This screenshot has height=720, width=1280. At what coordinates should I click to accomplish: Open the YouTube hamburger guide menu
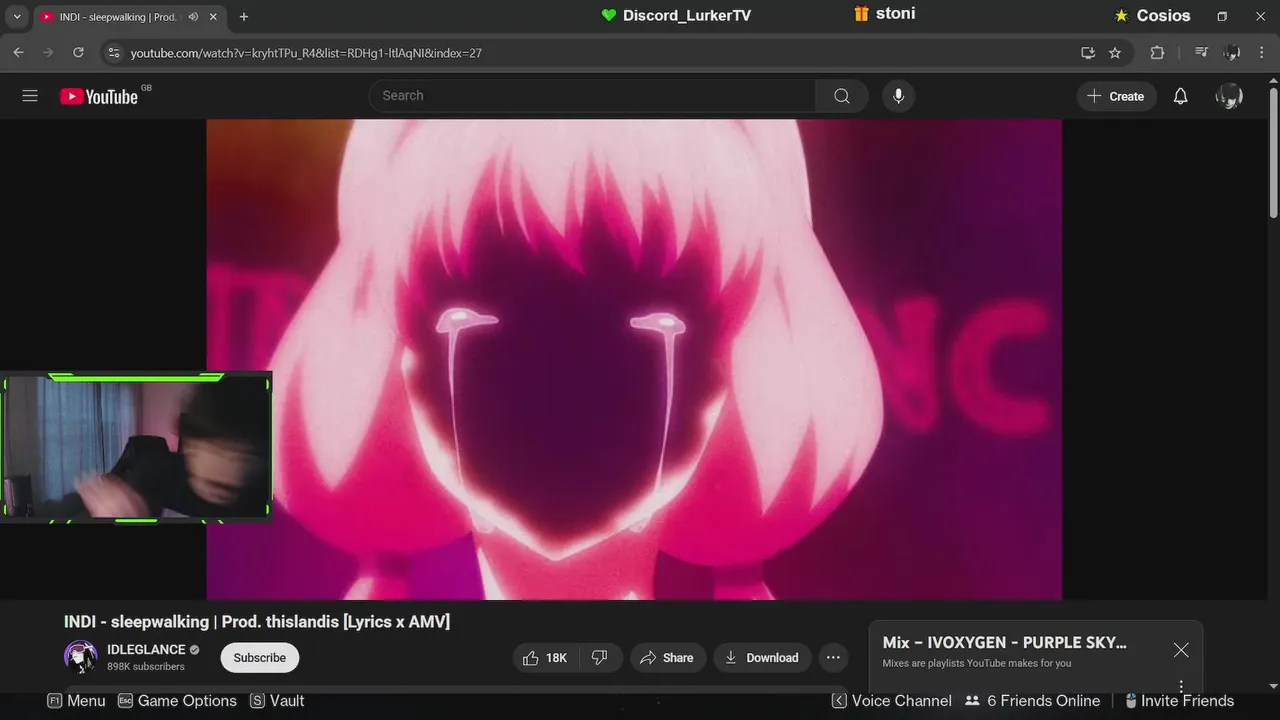tap(30, 96)
